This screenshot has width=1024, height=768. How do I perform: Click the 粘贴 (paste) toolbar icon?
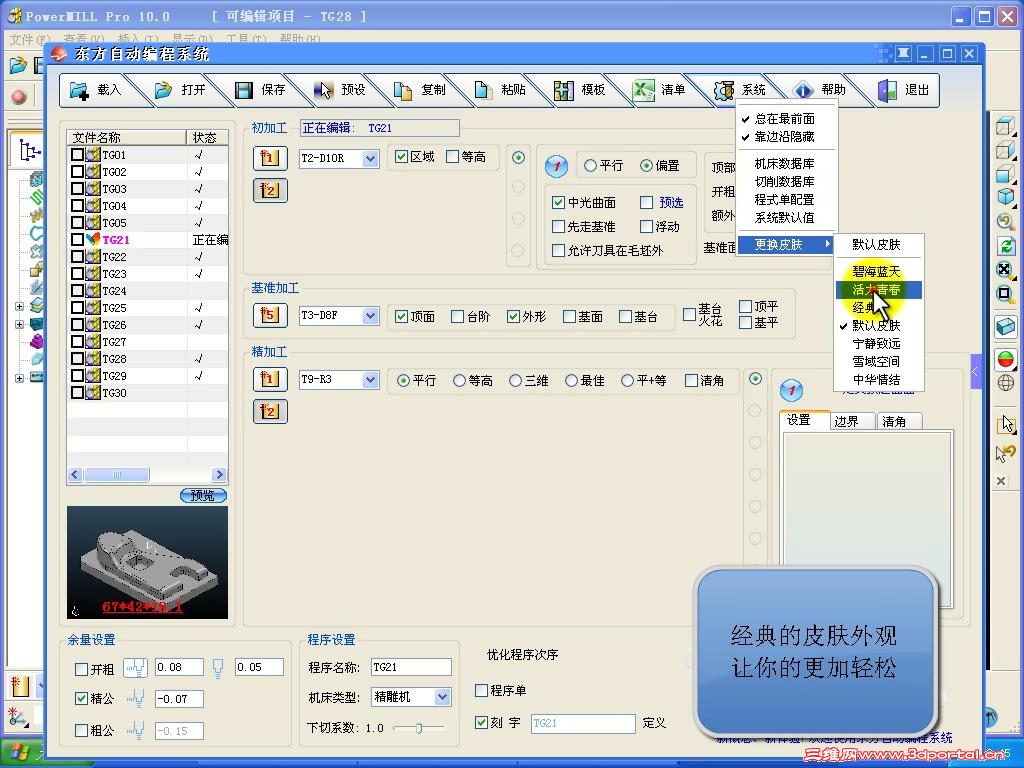coord(483,90)
